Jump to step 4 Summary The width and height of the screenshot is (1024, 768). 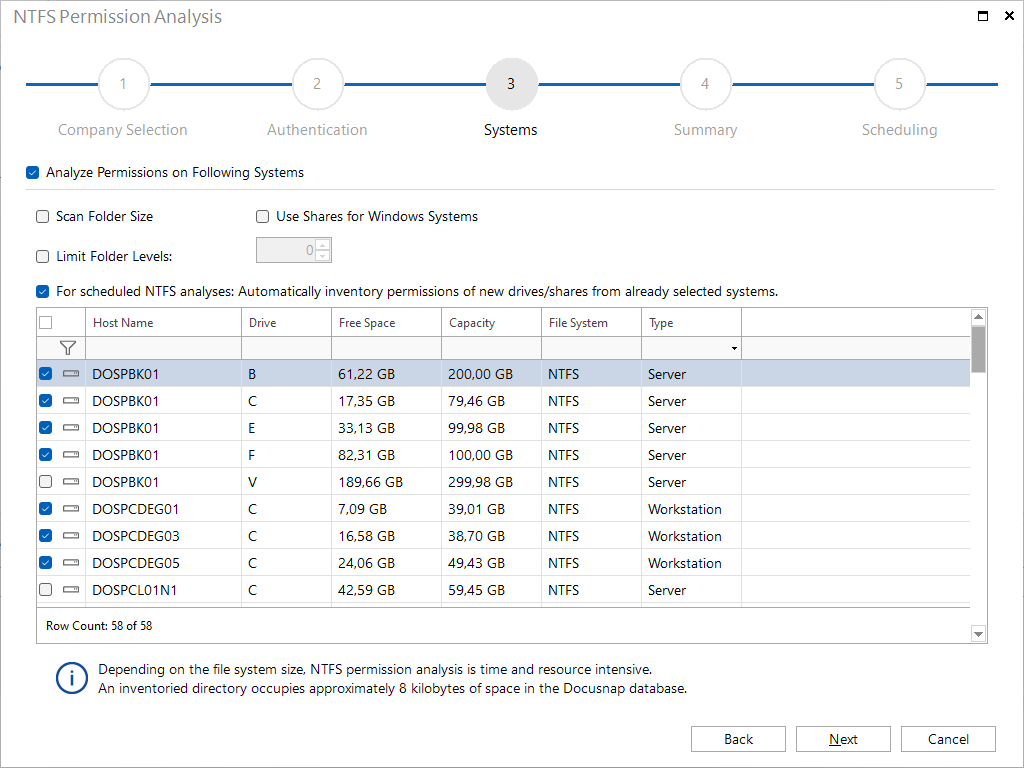coord(705,84)
